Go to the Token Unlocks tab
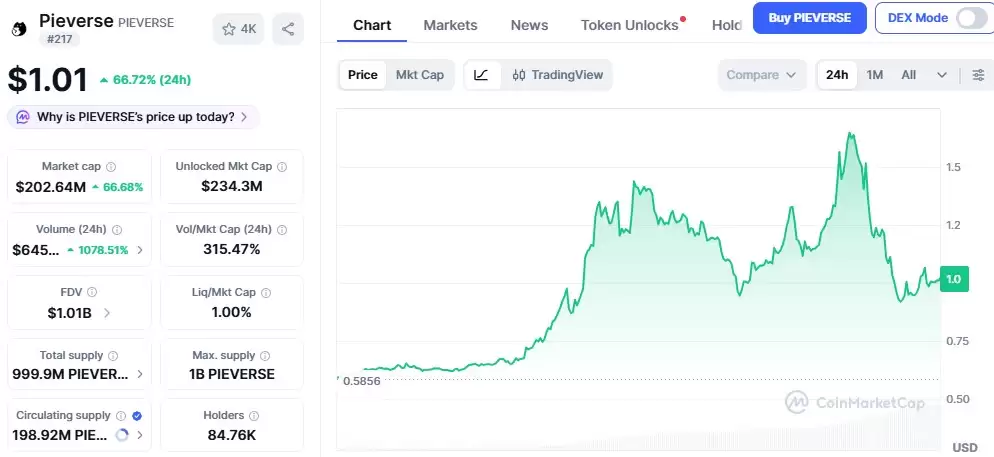Image resolution: width=994 pixels, height=457 pixels. 629,25
